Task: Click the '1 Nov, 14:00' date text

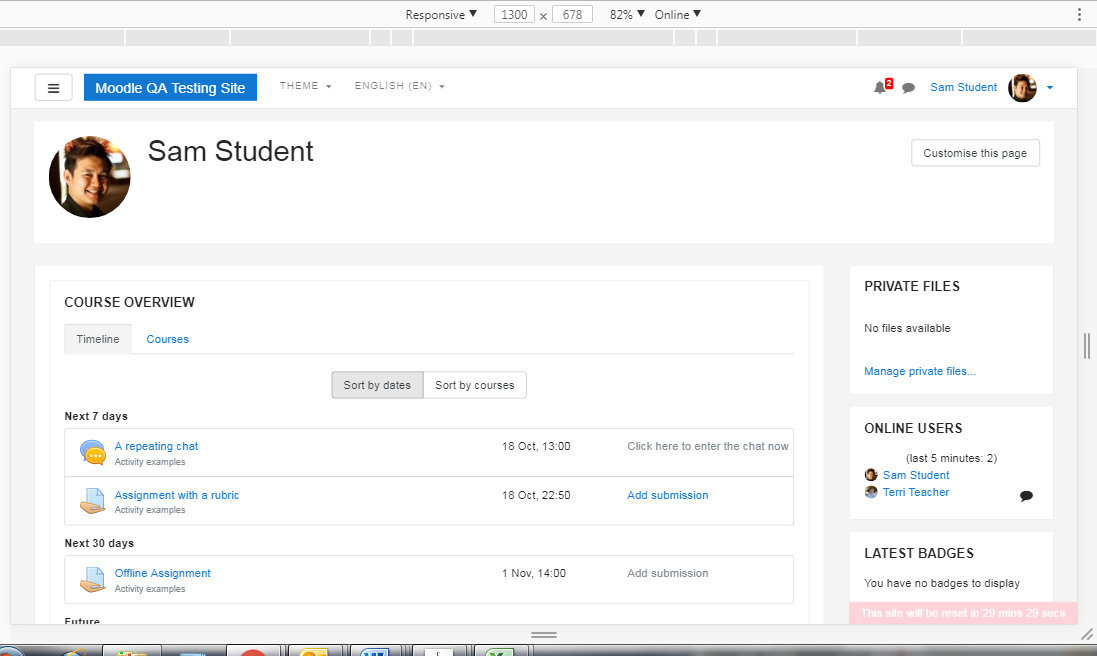Action: (534, 573)
